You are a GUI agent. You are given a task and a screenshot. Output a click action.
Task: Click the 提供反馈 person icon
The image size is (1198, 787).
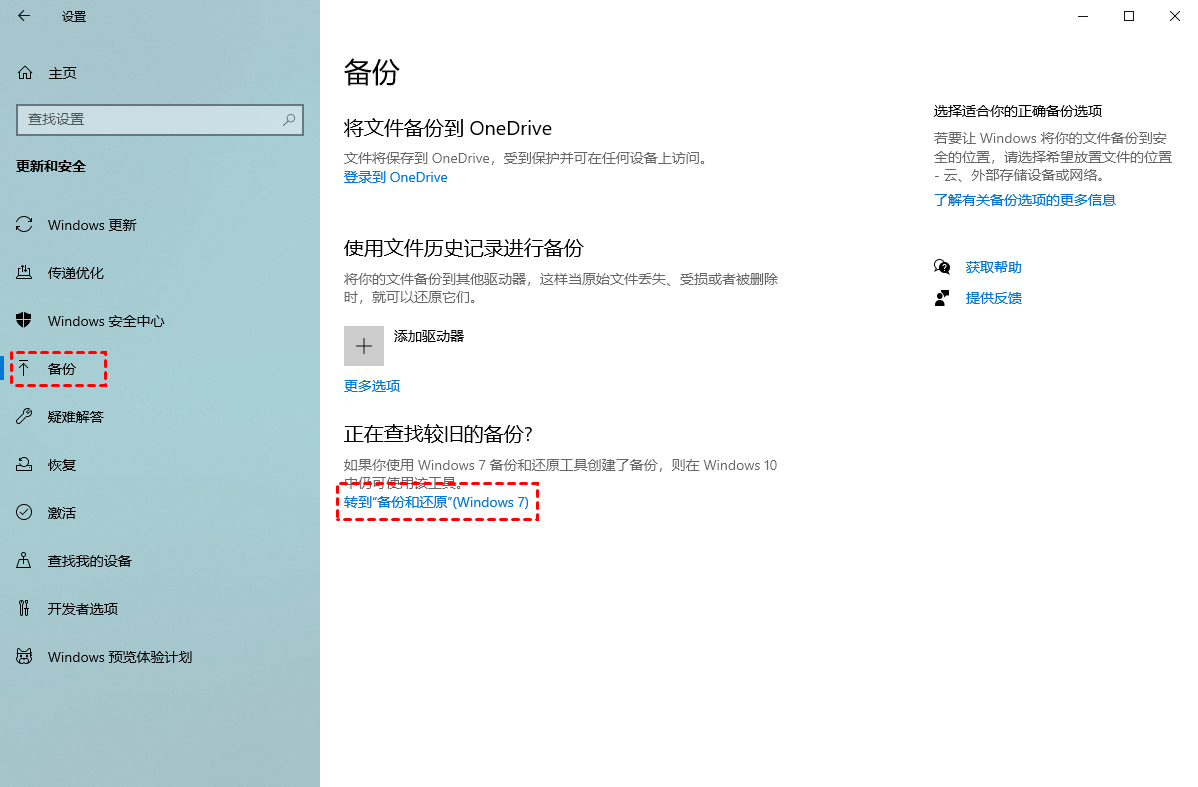click(x=942, y=298)
